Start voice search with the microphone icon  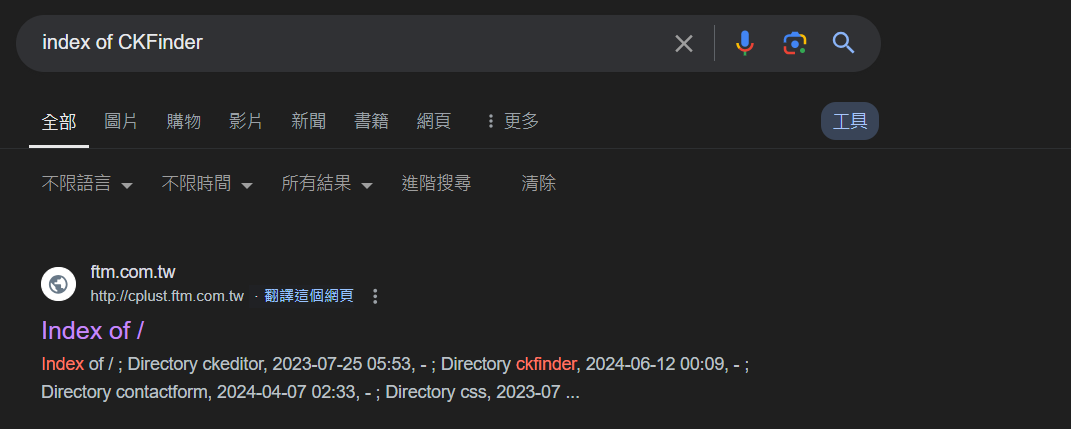(x=745, y=44)
